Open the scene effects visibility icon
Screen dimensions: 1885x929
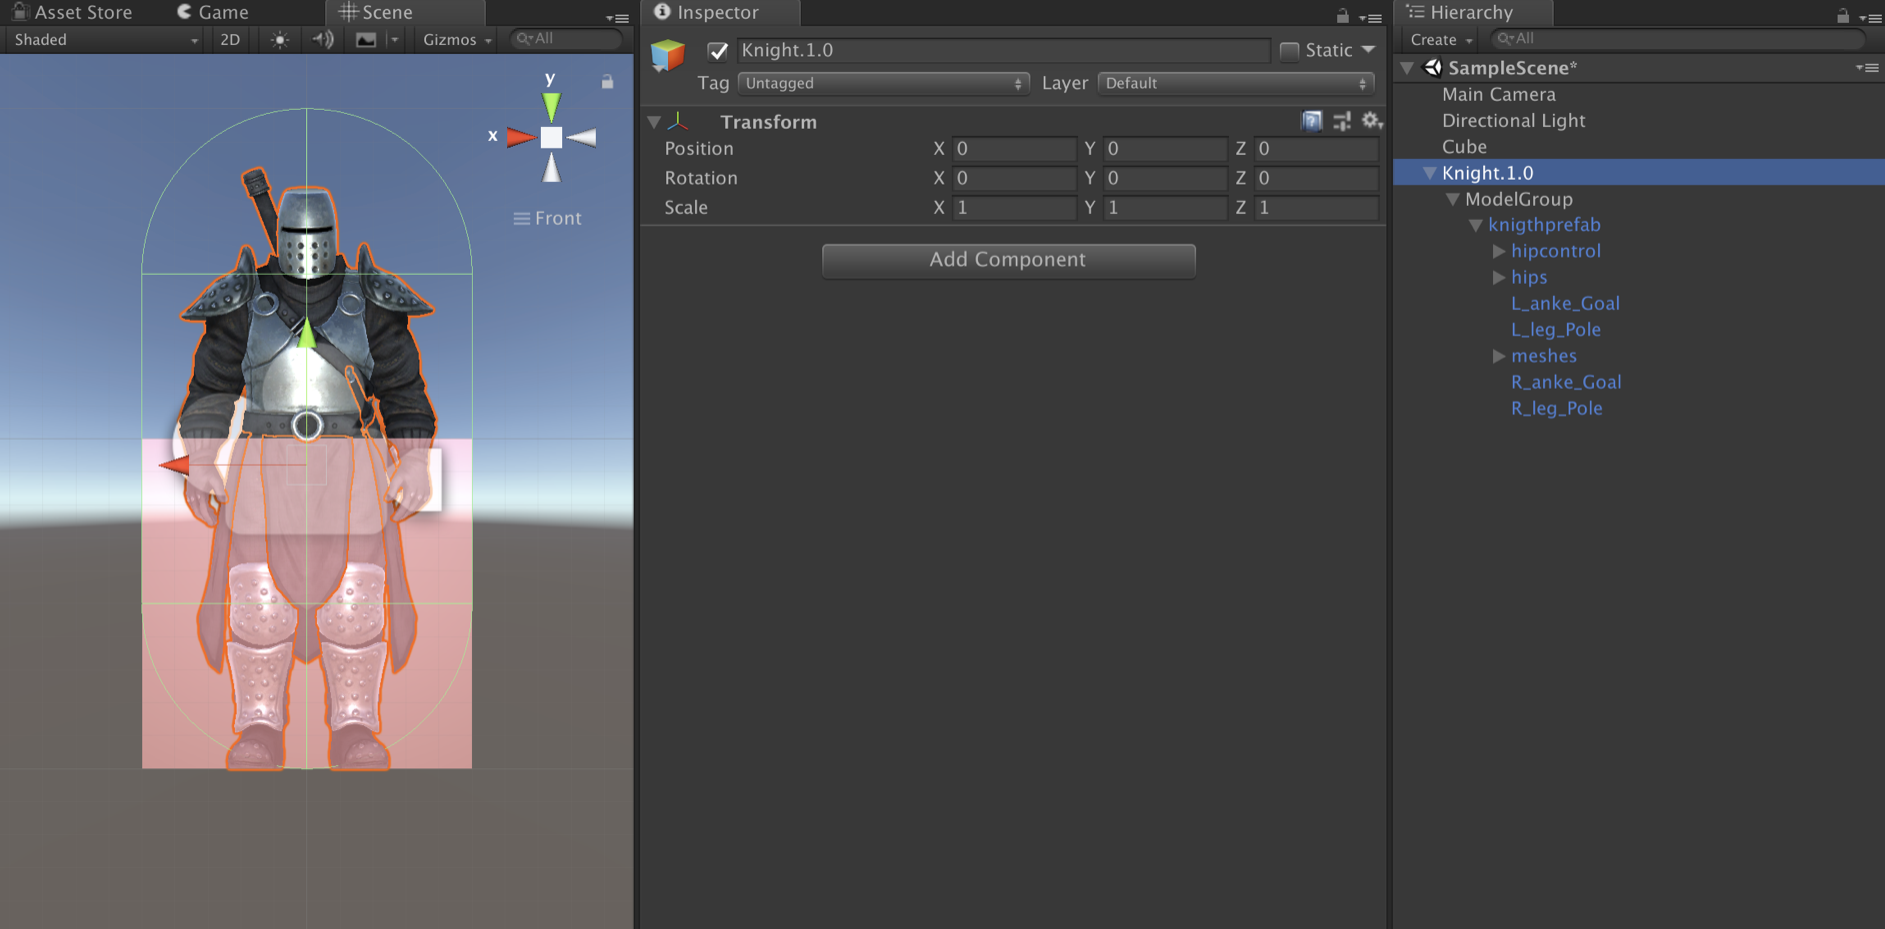click(365, 40)
